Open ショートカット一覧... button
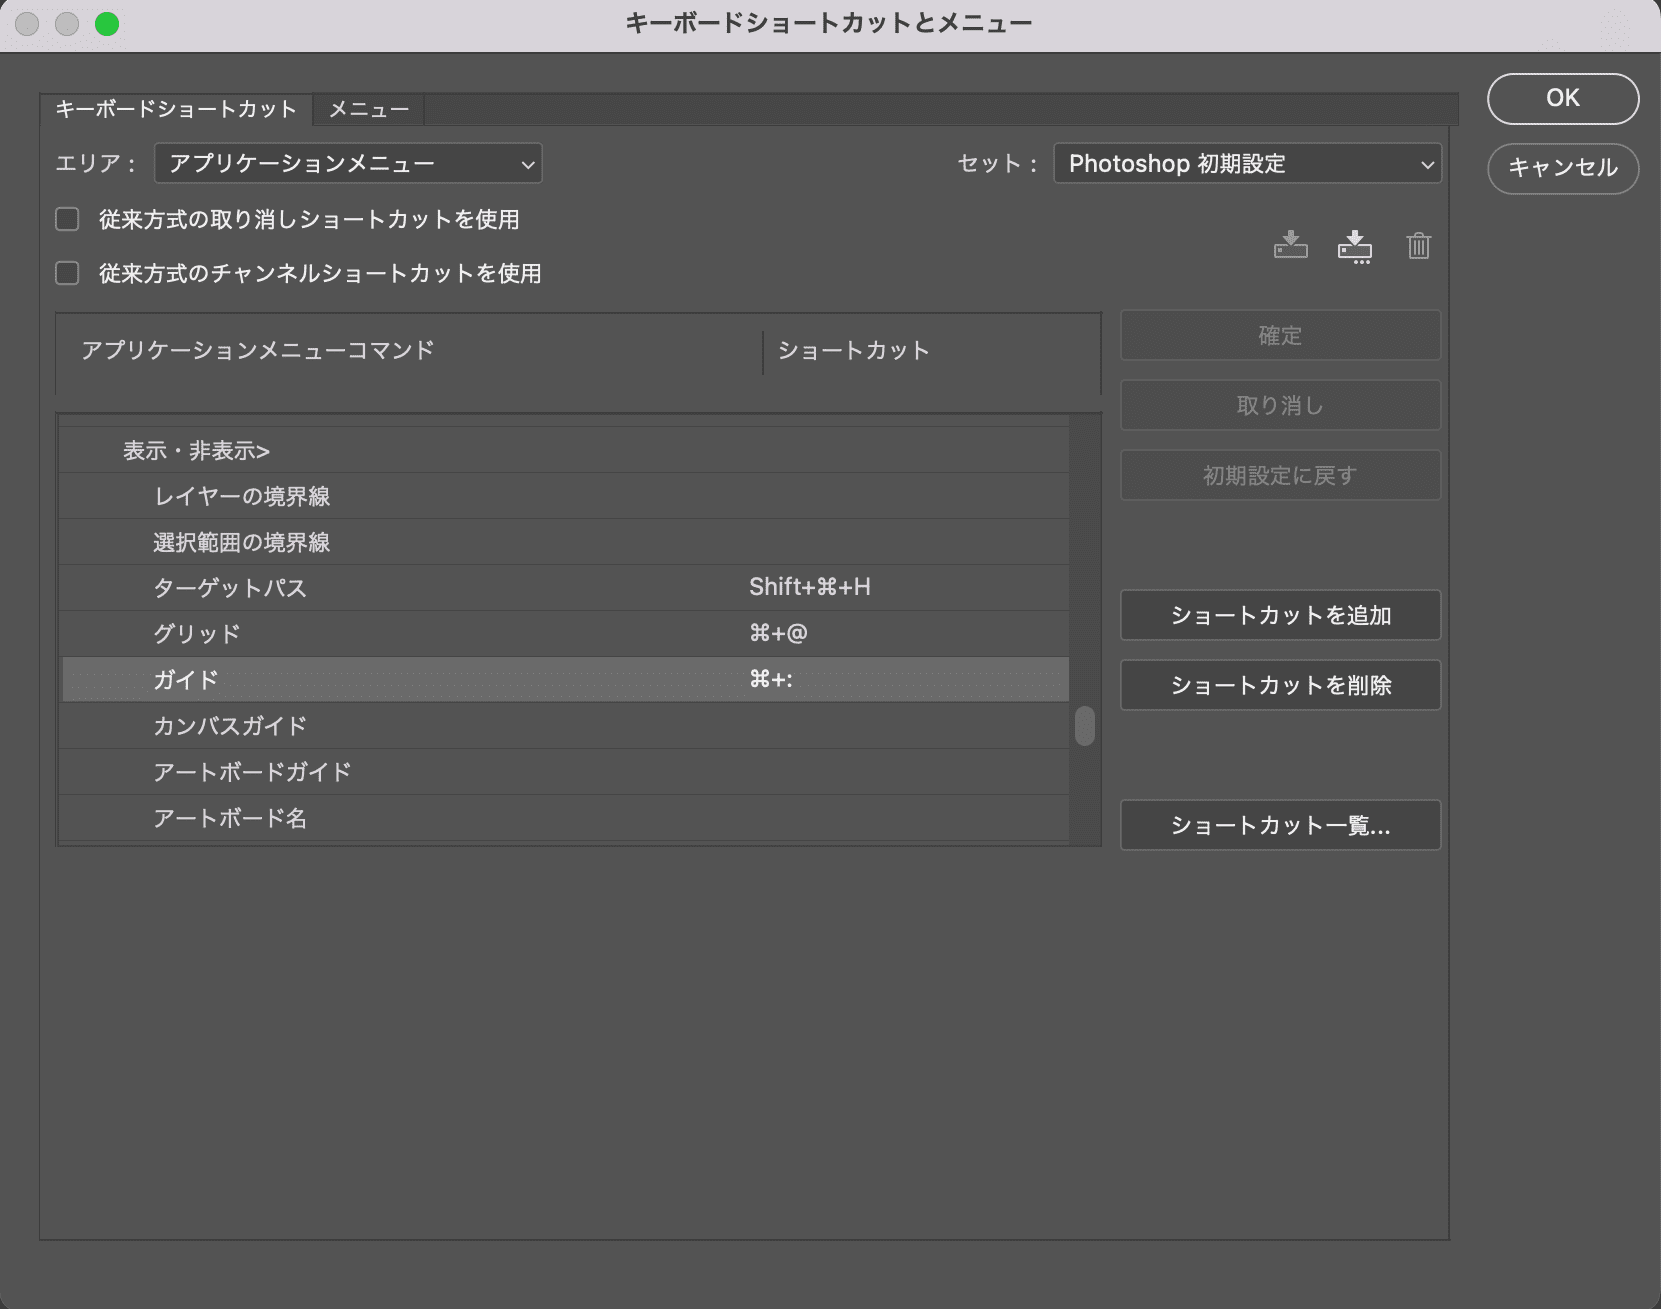This screenshot has width=1661, height=1309. 1280,825
